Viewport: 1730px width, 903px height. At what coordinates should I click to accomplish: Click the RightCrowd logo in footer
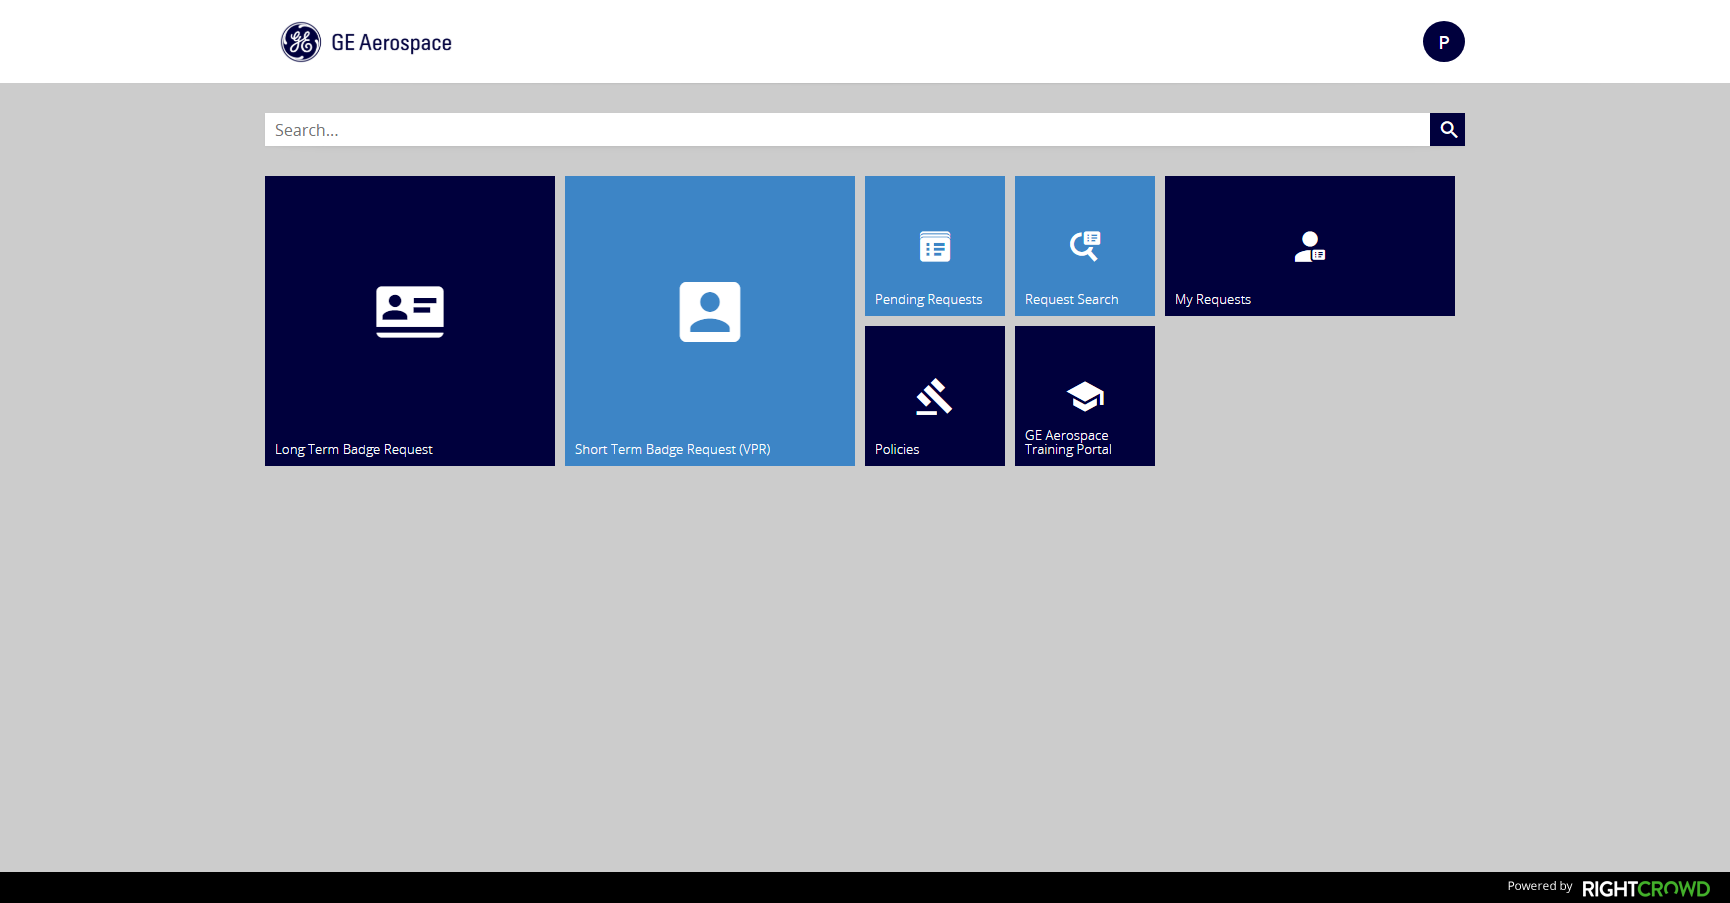1645,888
